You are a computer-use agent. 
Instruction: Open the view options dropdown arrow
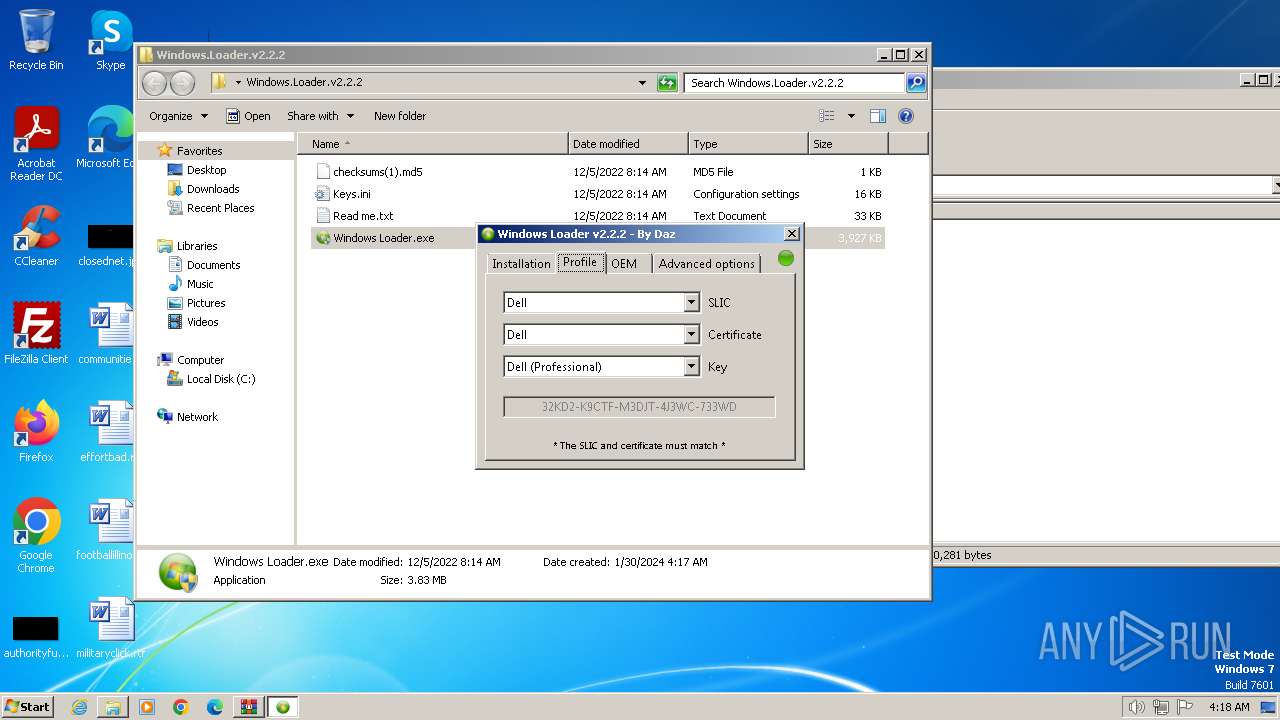[x=851, y=116]
